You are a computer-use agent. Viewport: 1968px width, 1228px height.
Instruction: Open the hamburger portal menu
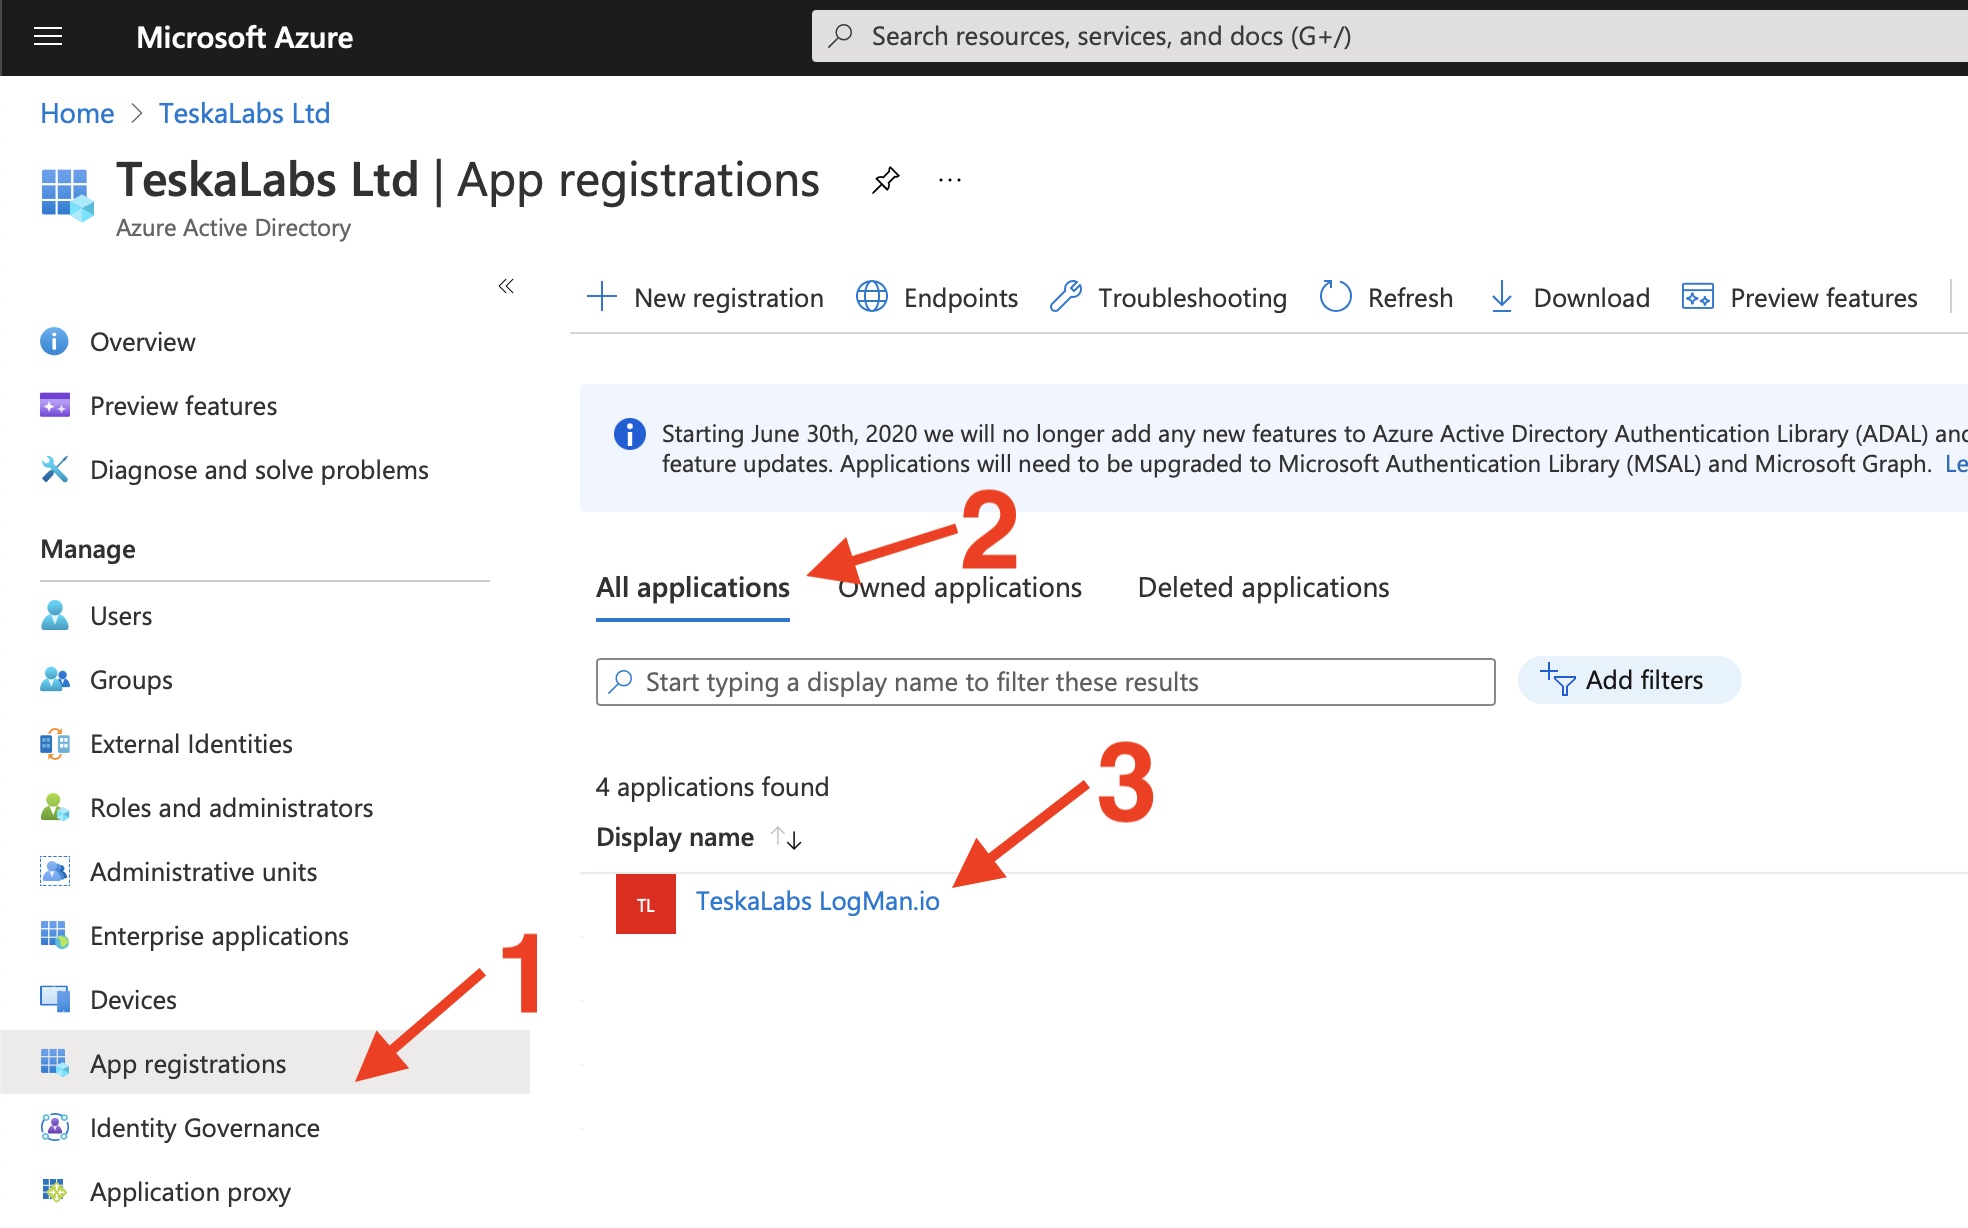pos(48,37)
